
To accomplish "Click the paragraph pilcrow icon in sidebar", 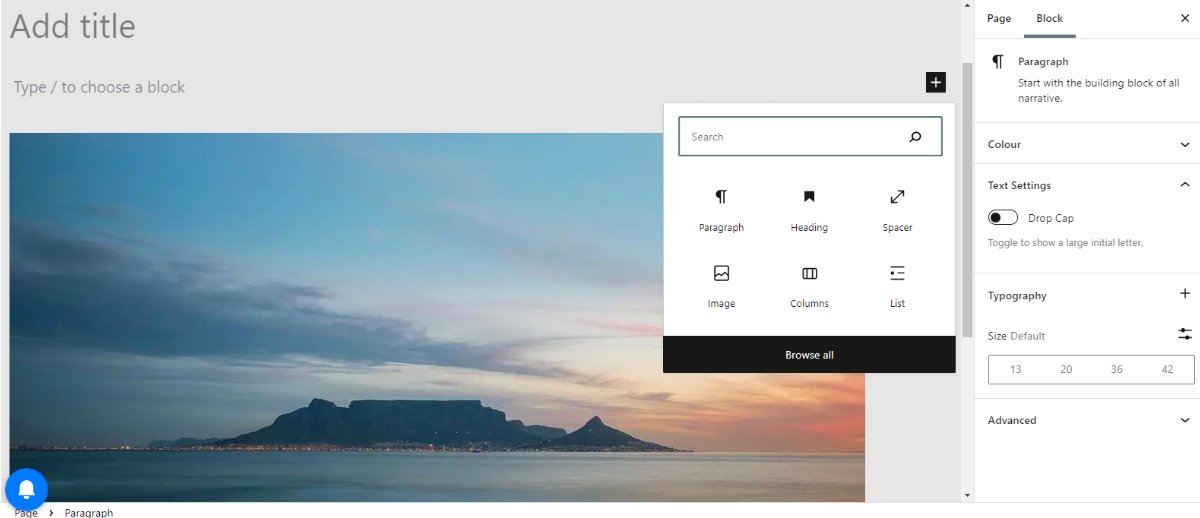I will tap(998, 62).
